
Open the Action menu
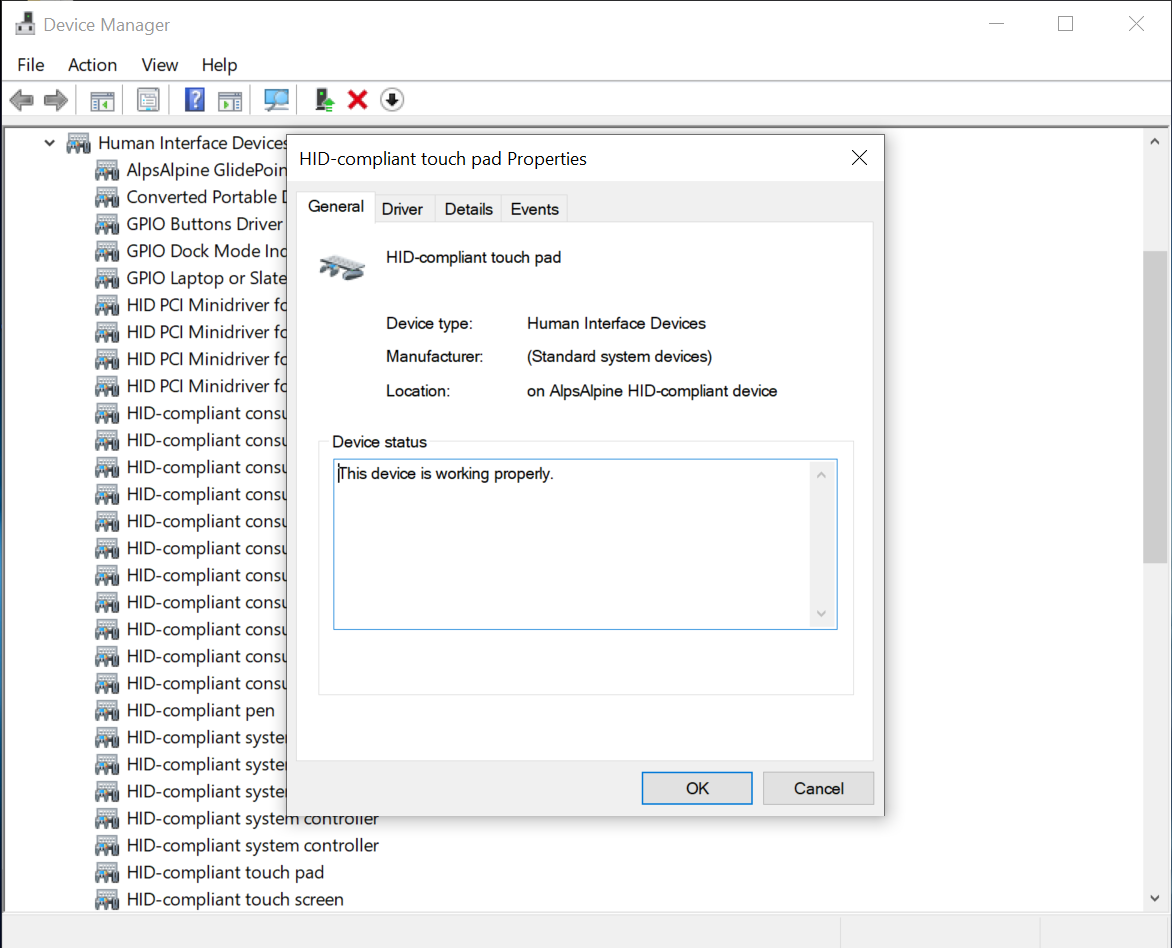coord(92,65)
